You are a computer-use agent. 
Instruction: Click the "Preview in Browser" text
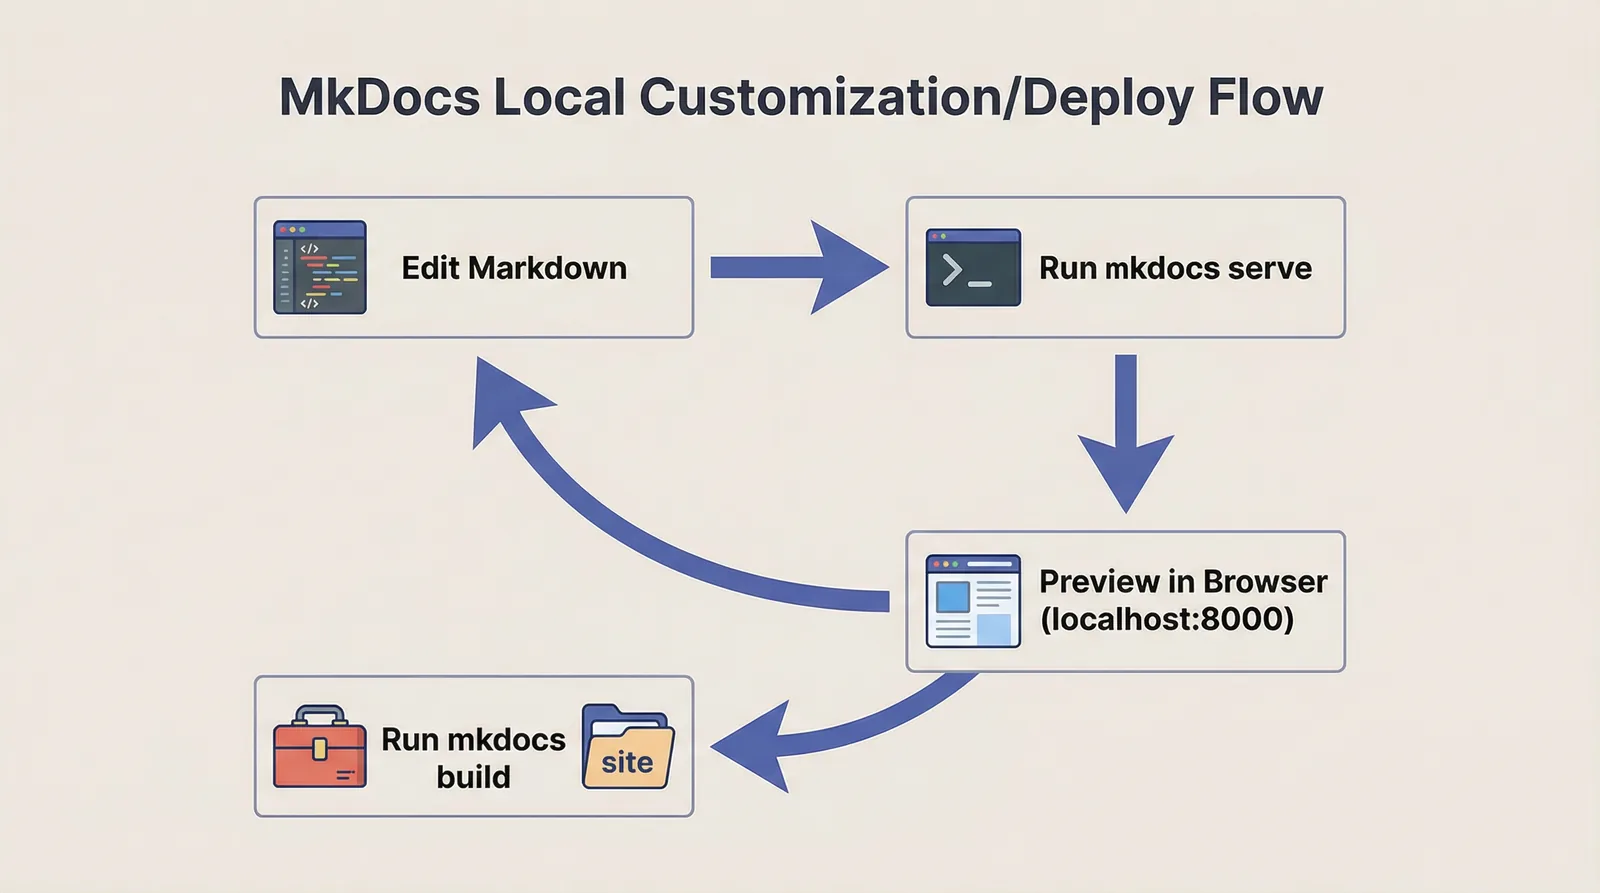[1183, 581]
